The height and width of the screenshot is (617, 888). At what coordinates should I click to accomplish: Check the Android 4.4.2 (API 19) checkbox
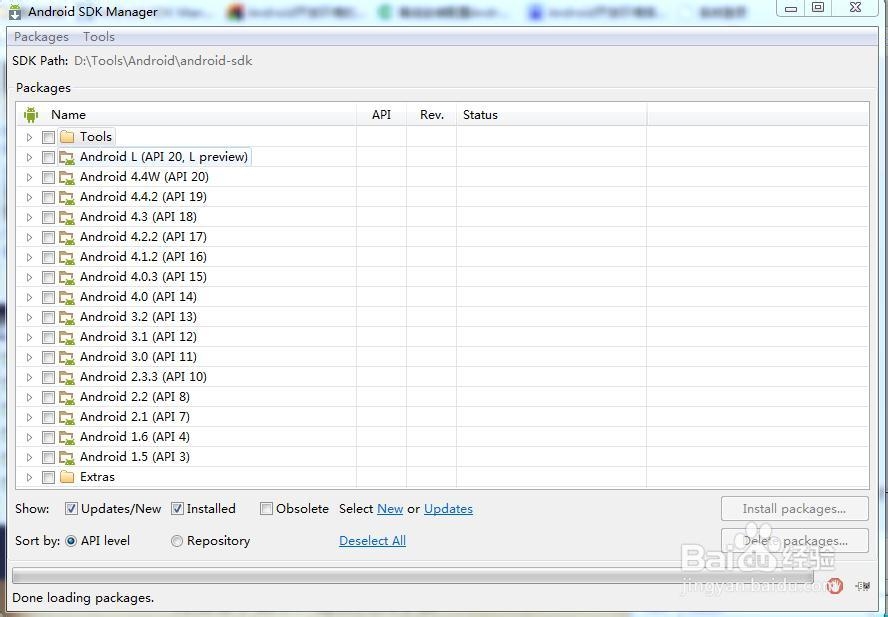pos(48,197)
